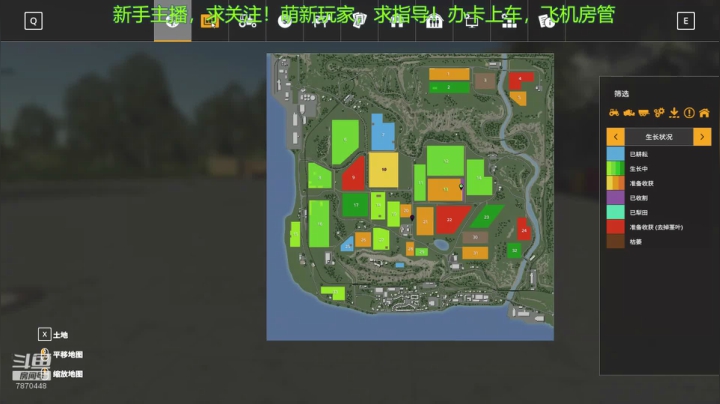720x404 pixels.
Task: Click the black map marker near field 20
Action: coord(412,218)
